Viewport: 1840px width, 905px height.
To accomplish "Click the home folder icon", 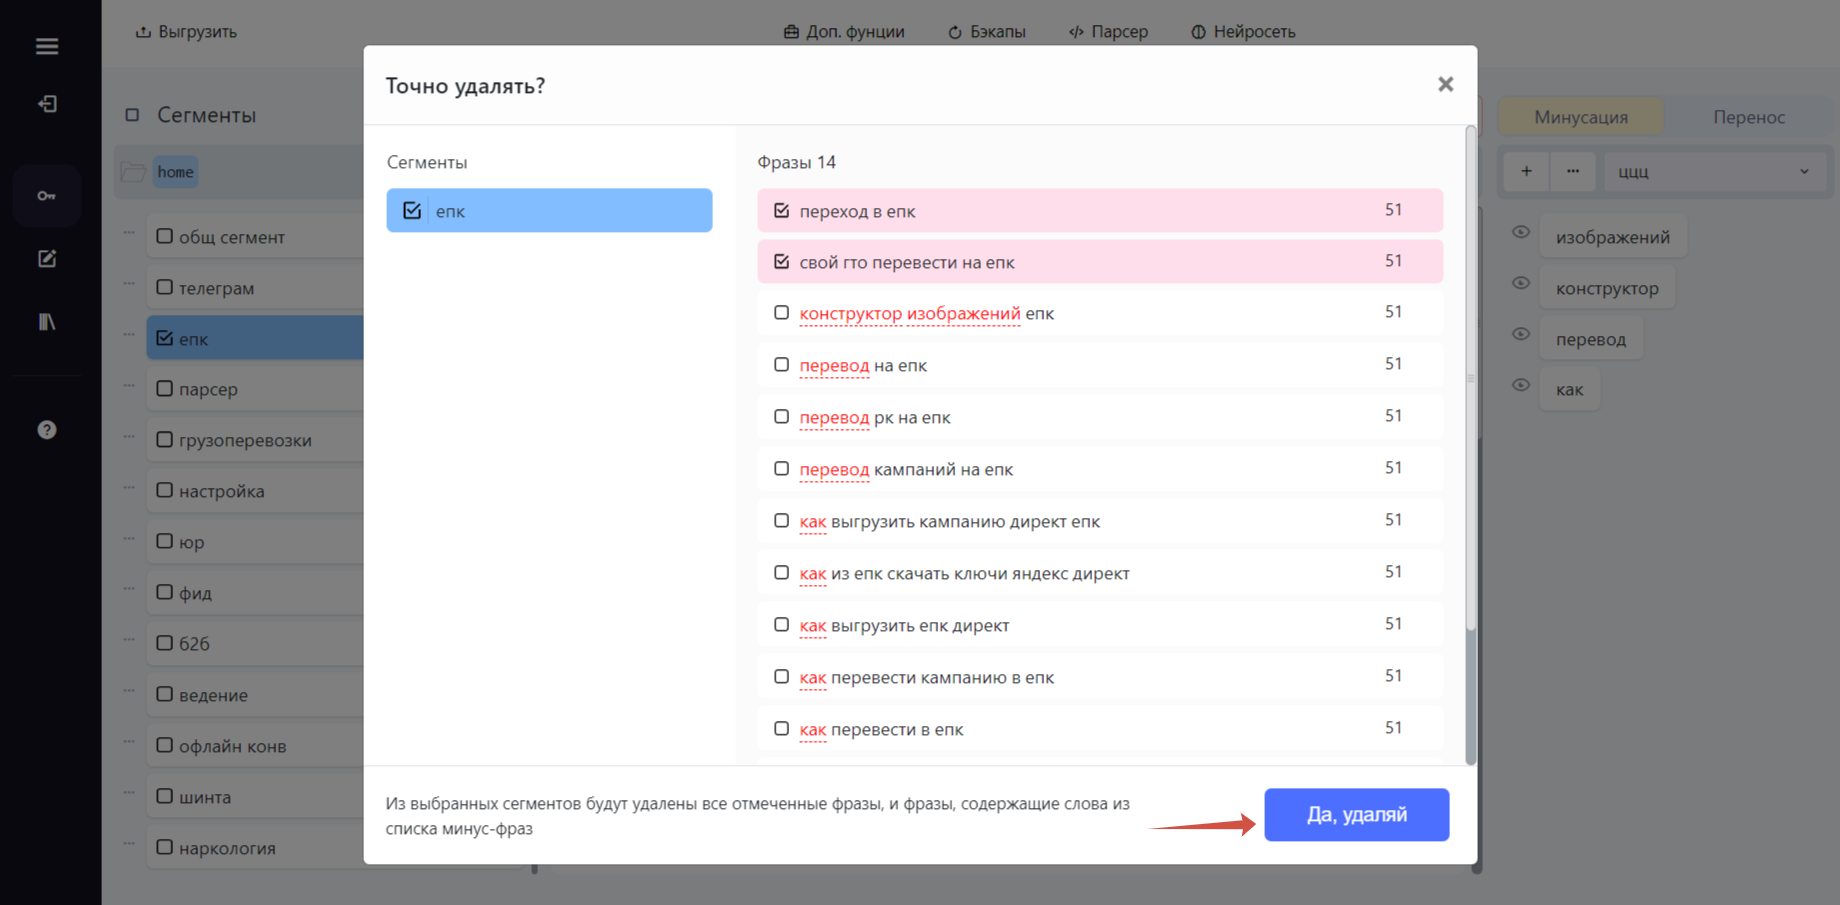I will click(133, 172).
